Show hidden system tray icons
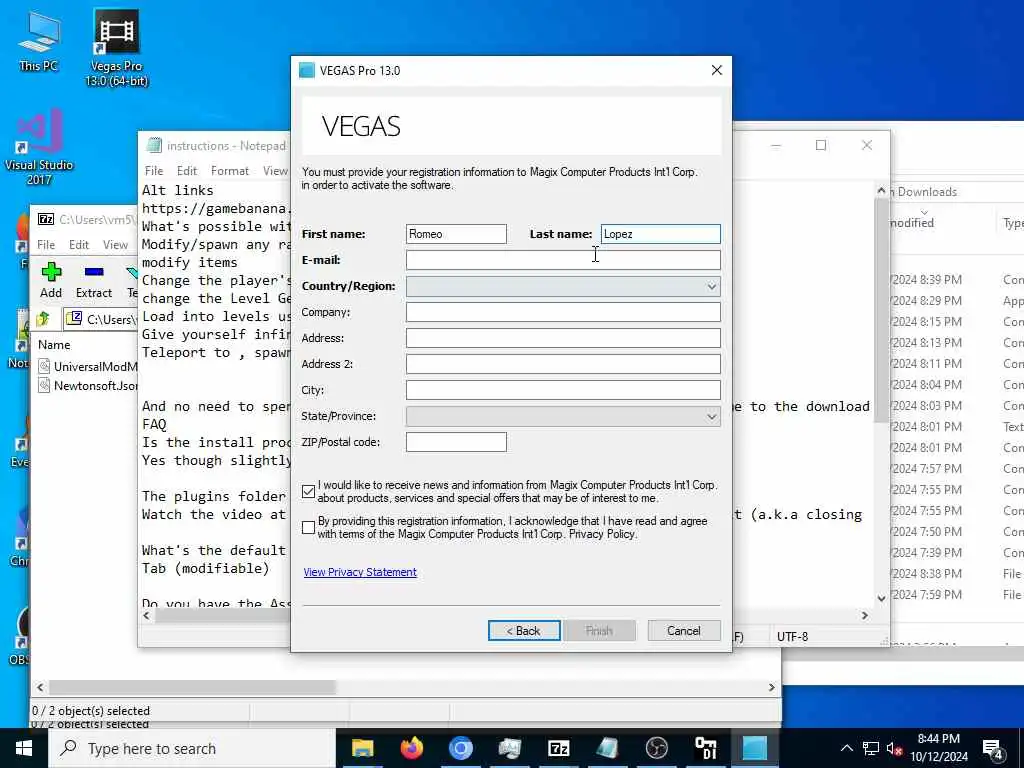The width and height of the screenshot is (1024, 768). (x=846, y=748)
